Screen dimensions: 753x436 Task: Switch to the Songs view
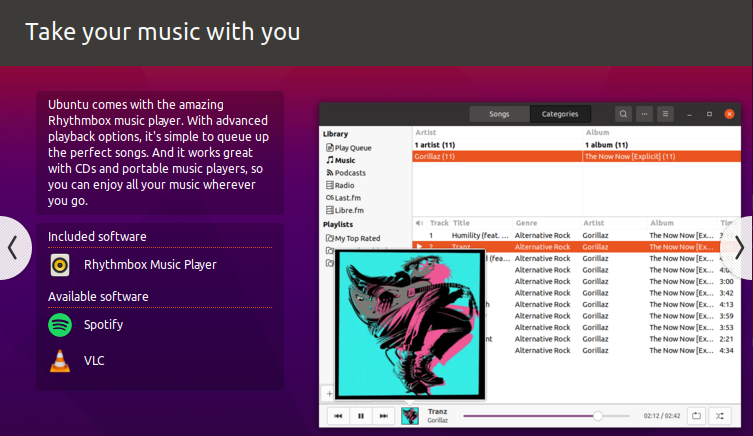(499, 114)
